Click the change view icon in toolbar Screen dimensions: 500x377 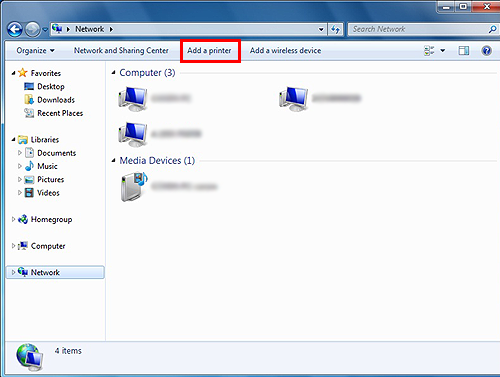pos(429,51)
